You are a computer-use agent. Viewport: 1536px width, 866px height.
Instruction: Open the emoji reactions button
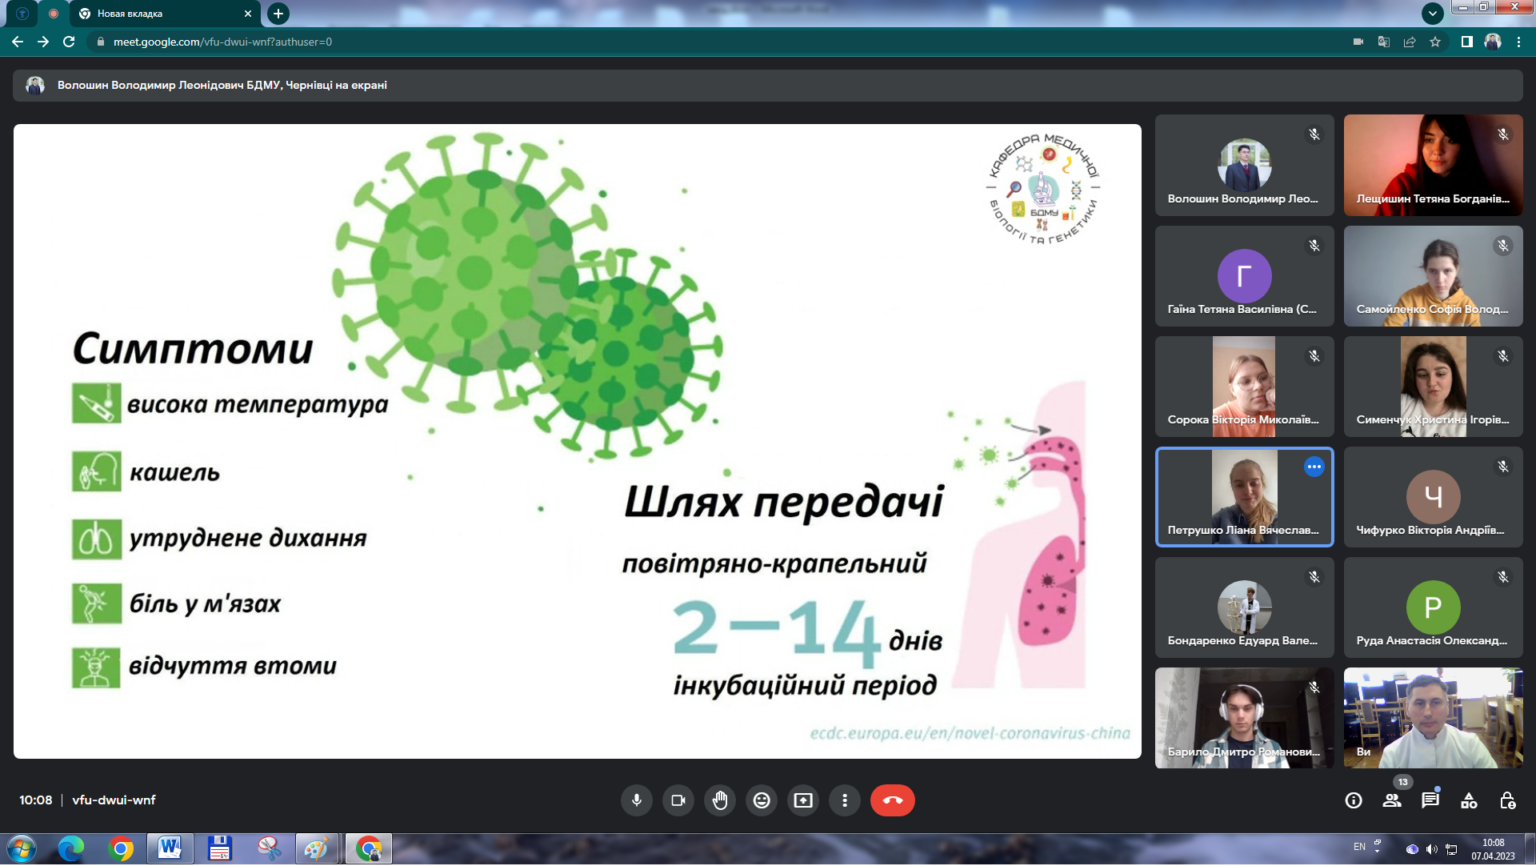click(762, 800)
